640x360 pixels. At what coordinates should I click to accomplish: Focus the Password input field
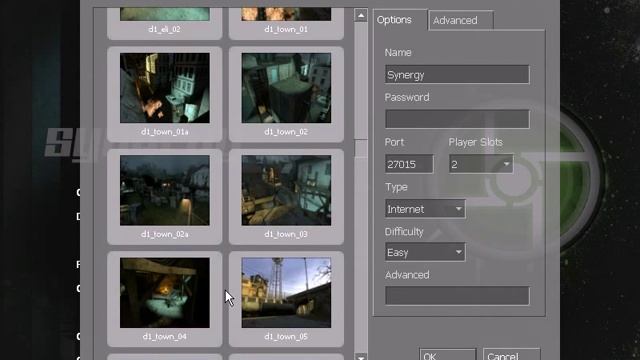pos(457,119)
